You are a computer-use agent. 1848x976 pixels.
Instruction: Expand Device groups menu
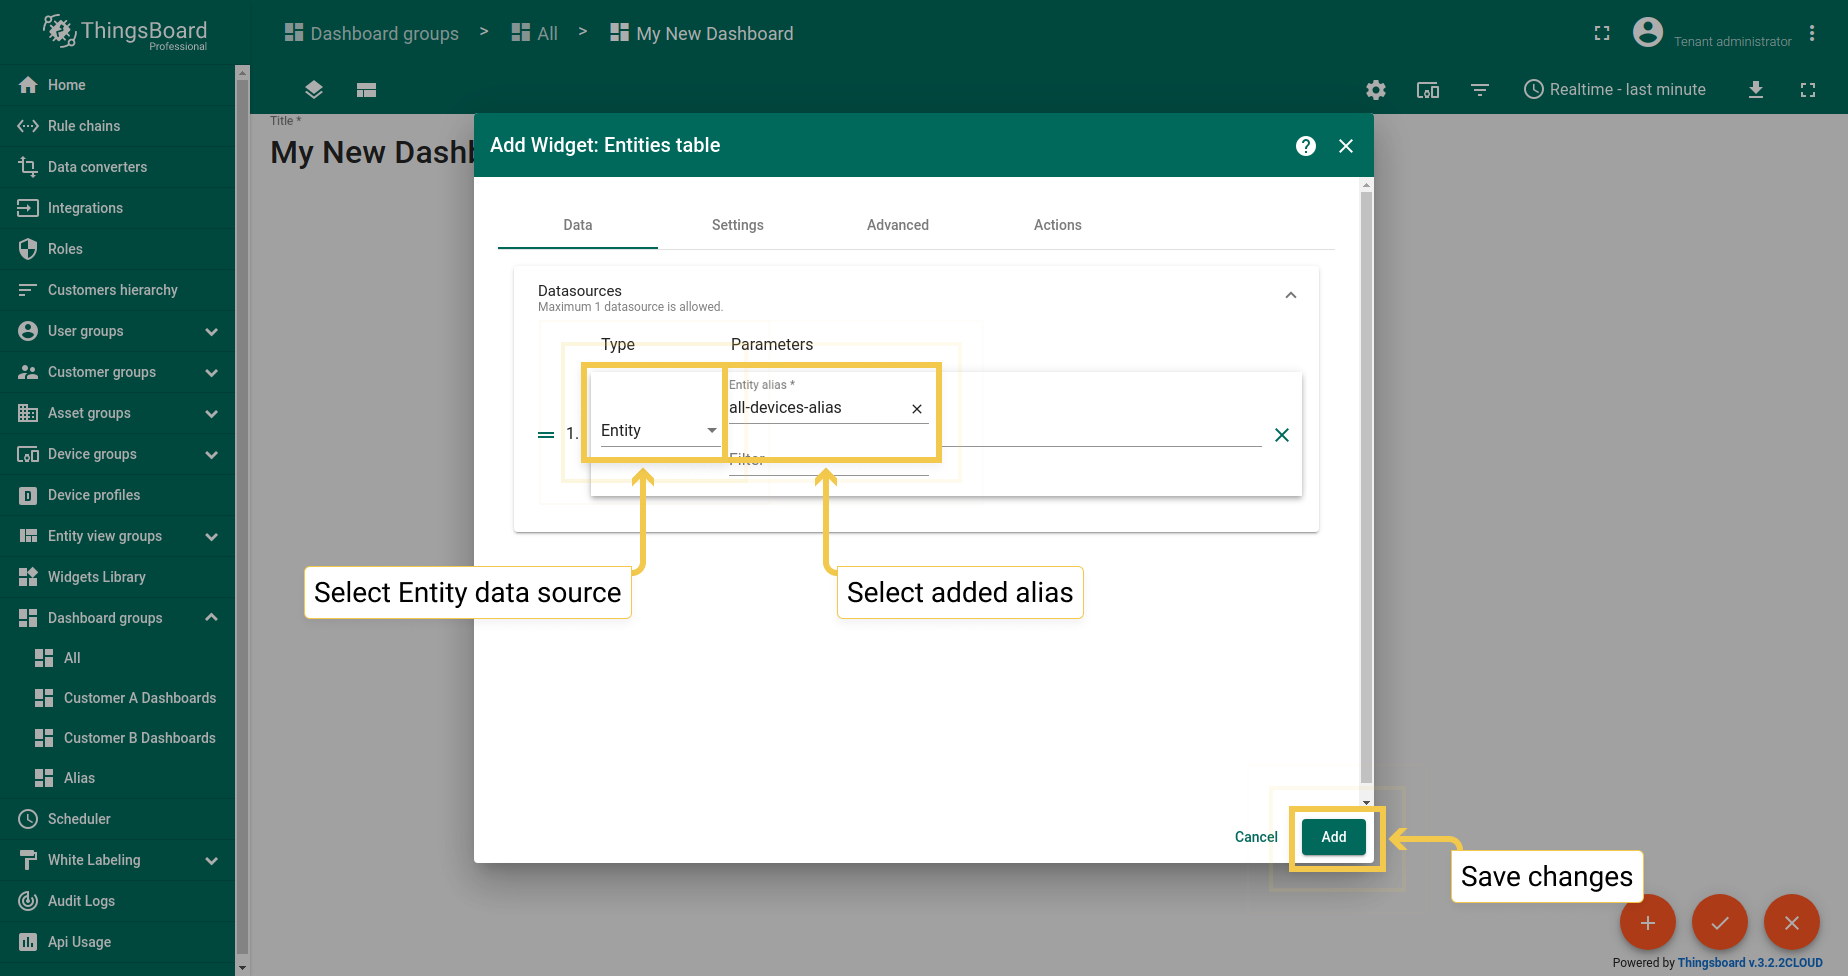[x=117, y=454]
